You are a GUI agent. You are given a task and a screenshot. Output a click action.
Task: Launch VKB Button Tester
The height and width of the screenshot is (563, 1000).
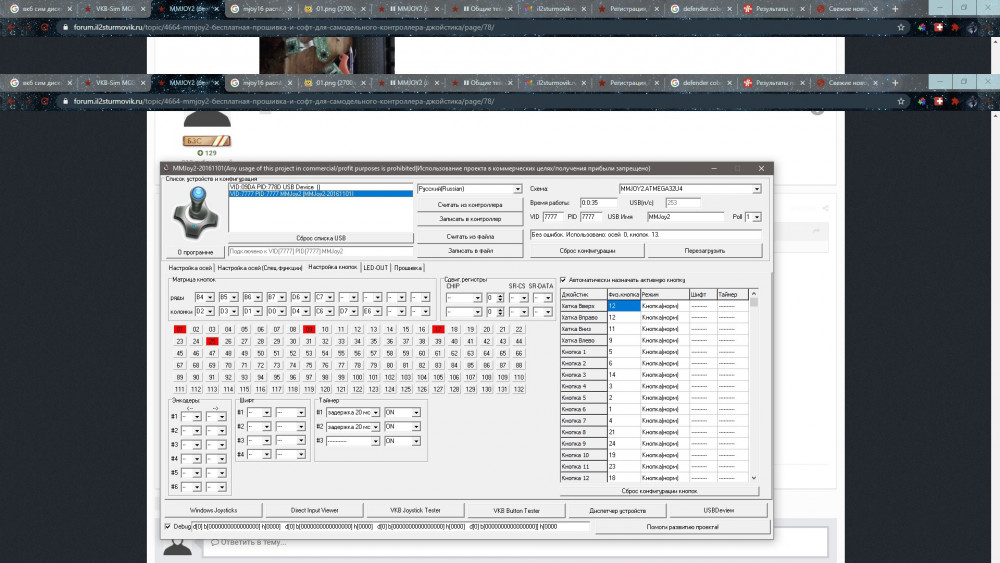pos(517,510)
